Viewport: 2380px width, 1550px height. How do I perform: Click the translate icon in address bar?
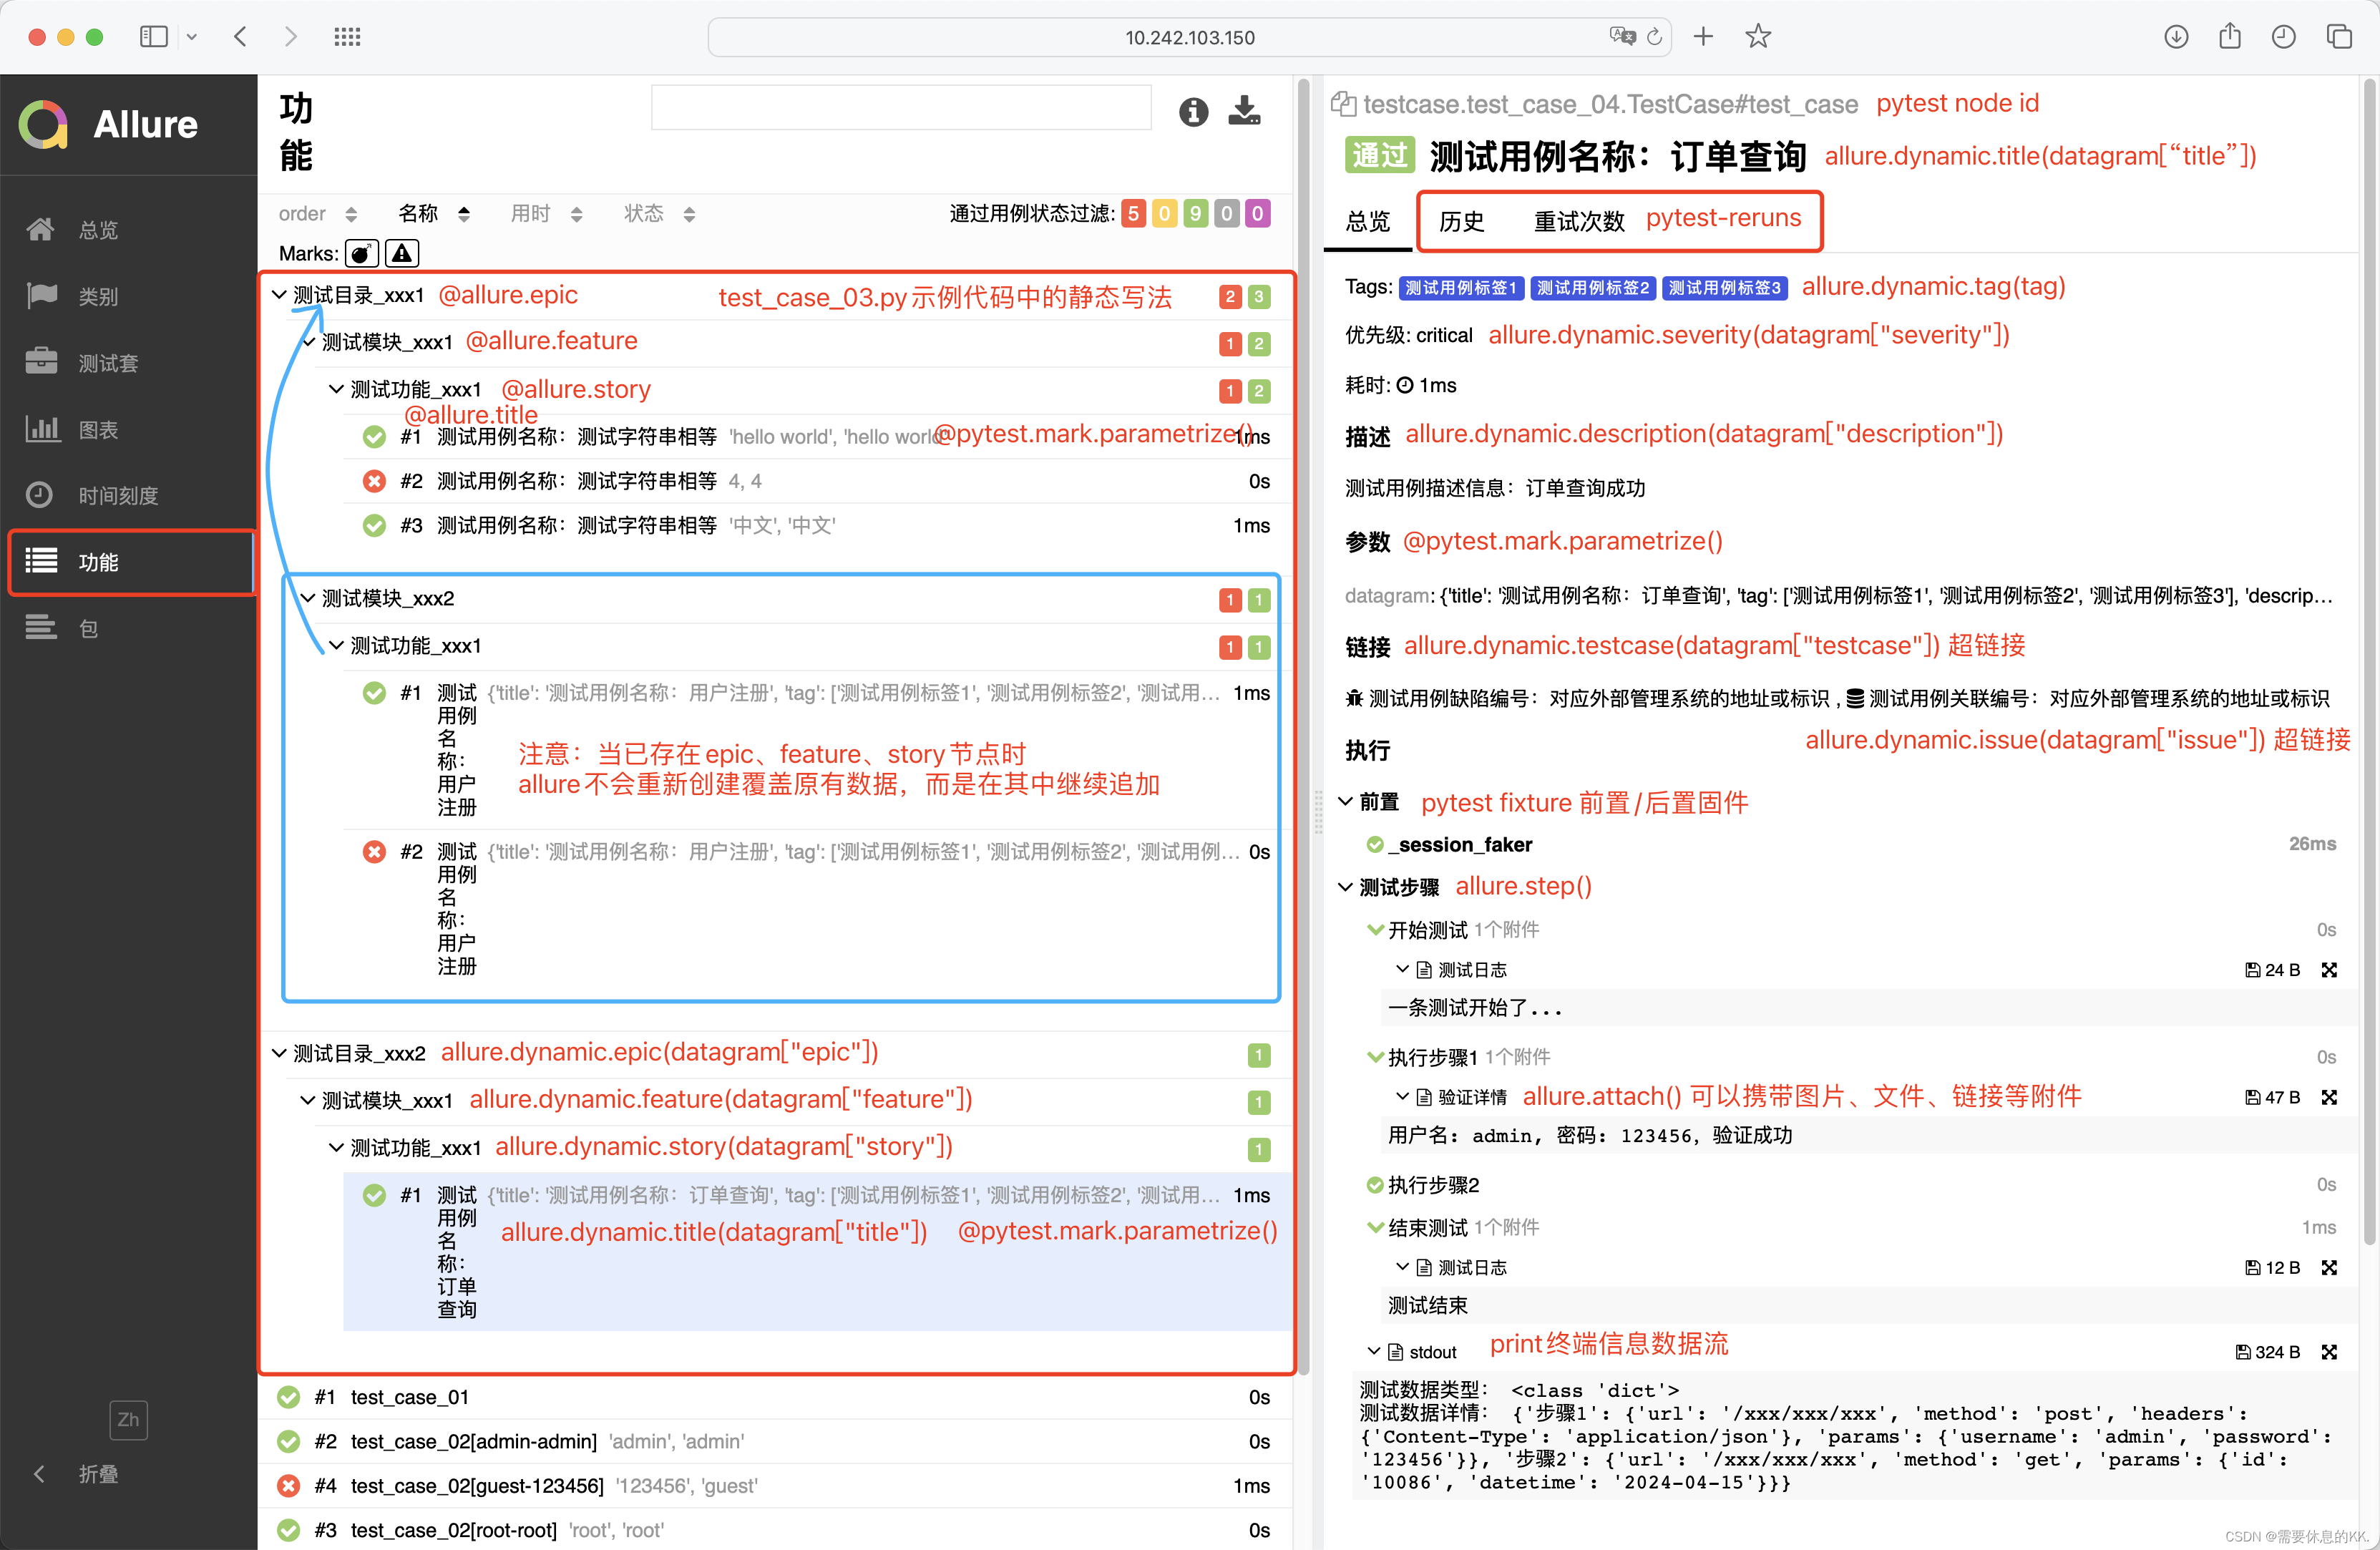(1622, 37)
